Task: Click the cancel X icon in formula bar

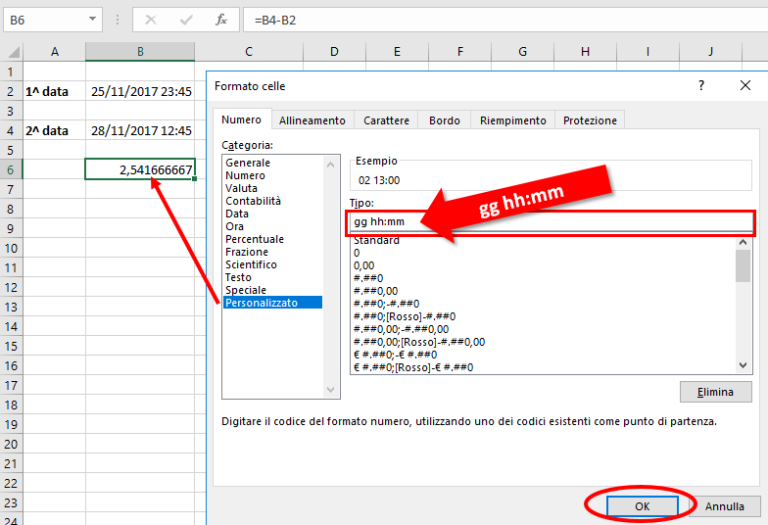Action: 150,19
